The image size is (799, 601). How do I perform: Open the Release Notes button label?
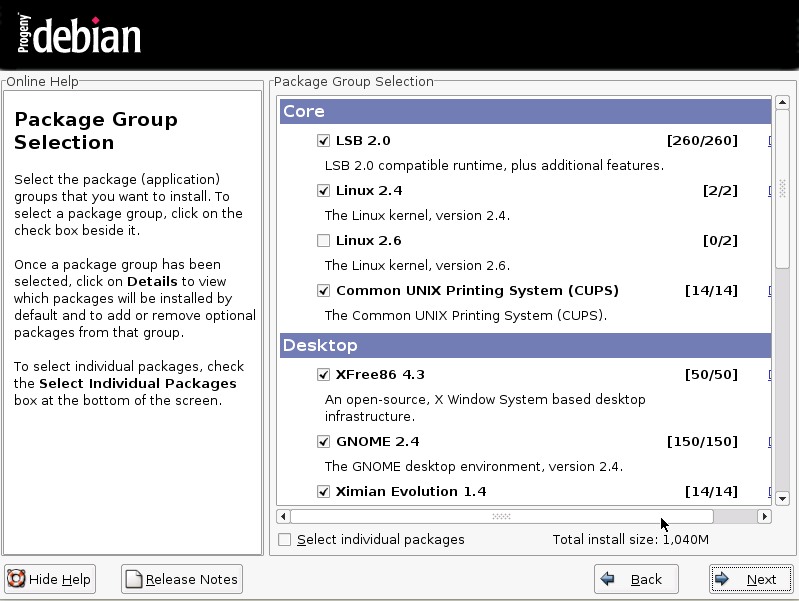(x=192, y=579)
